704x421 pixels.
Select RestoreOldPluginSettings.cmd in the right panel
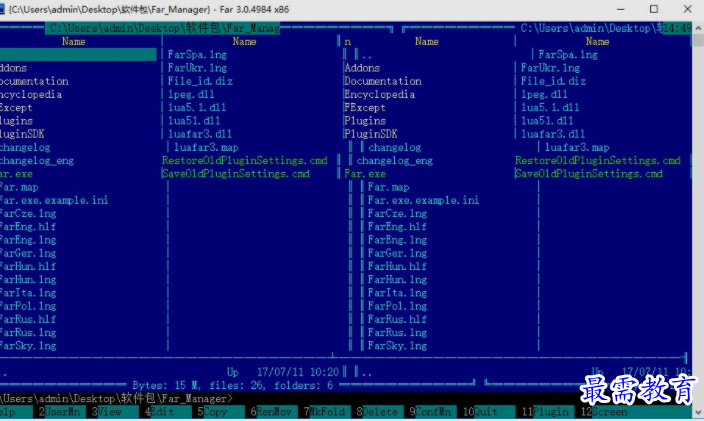[x=598, y=161]
